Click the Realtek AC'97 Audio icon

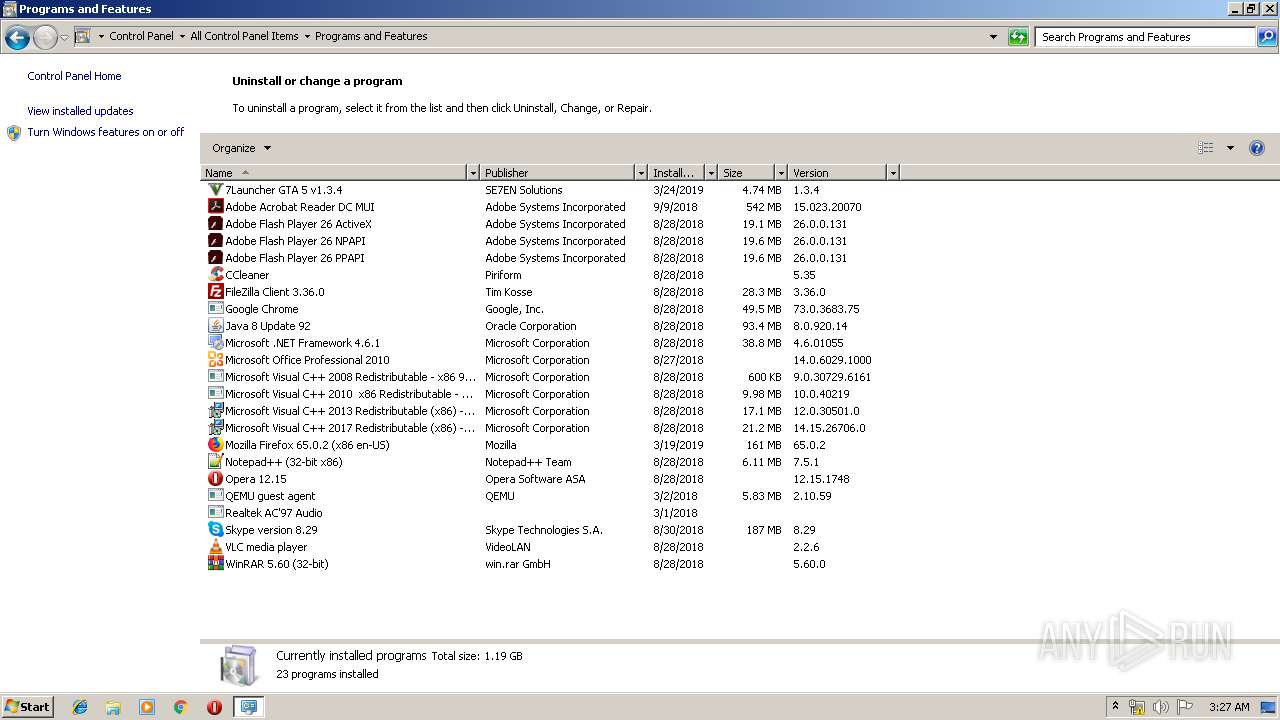click(x=215, y=513)
